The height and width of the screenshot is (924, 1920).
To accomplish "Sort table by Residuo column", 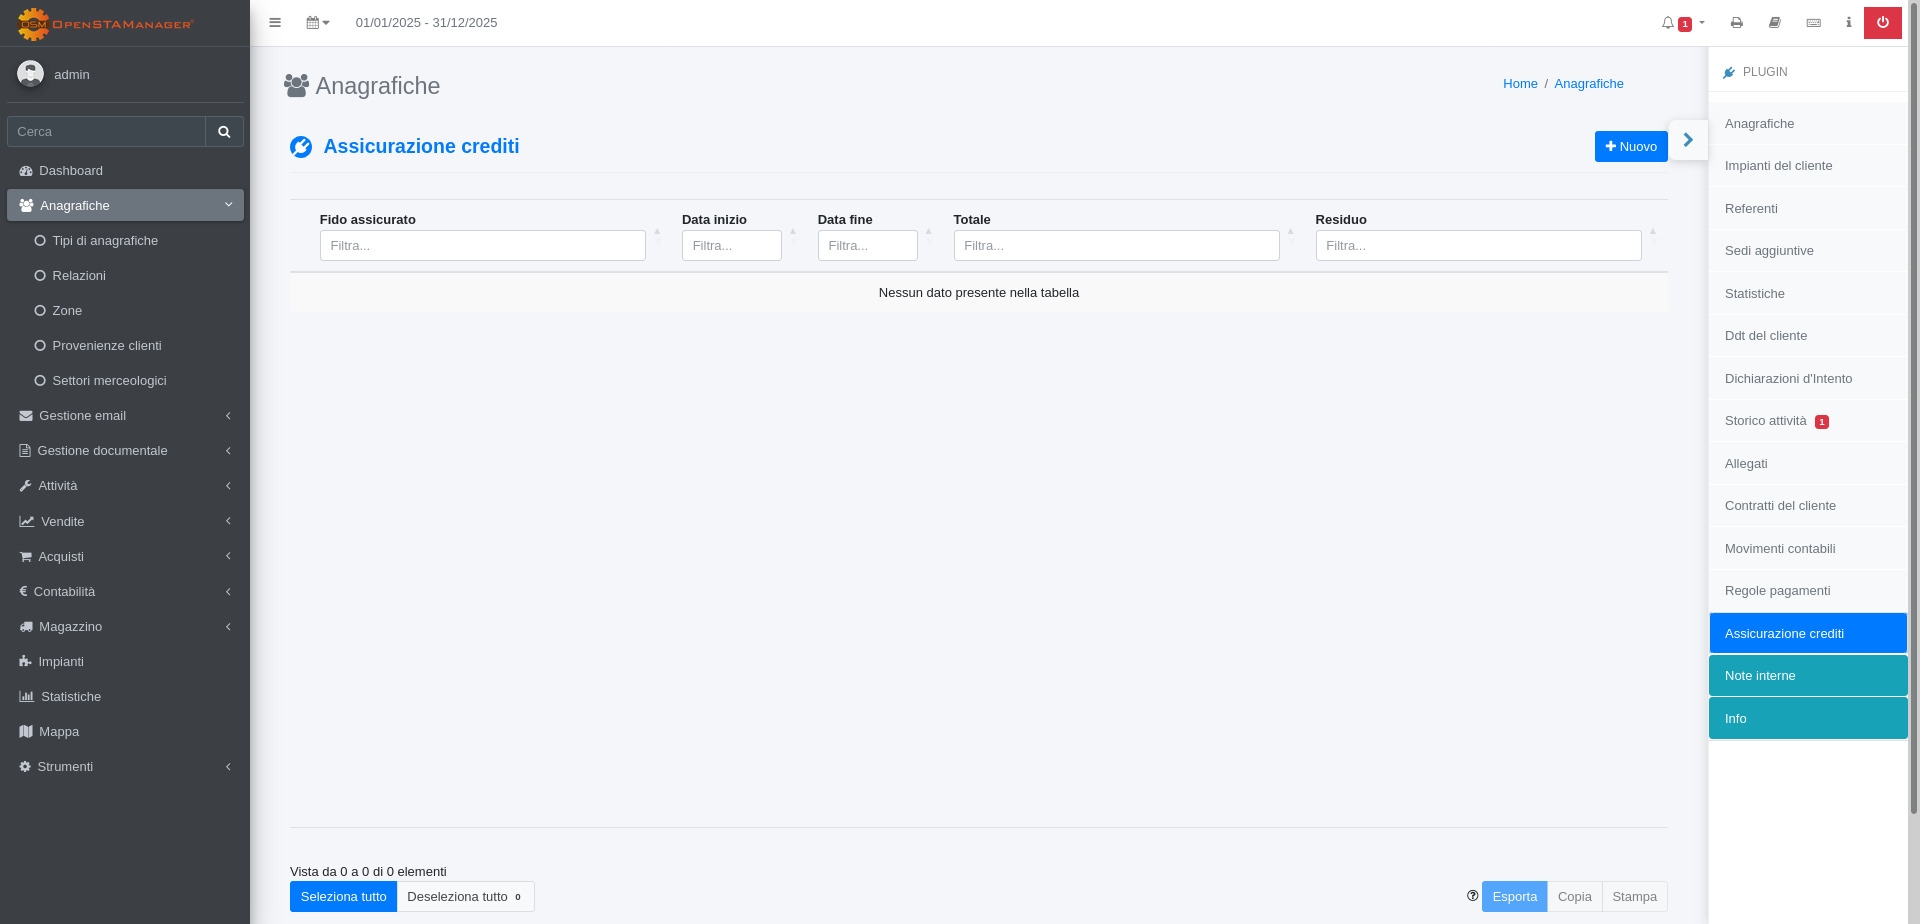I will coord(1341,220).
